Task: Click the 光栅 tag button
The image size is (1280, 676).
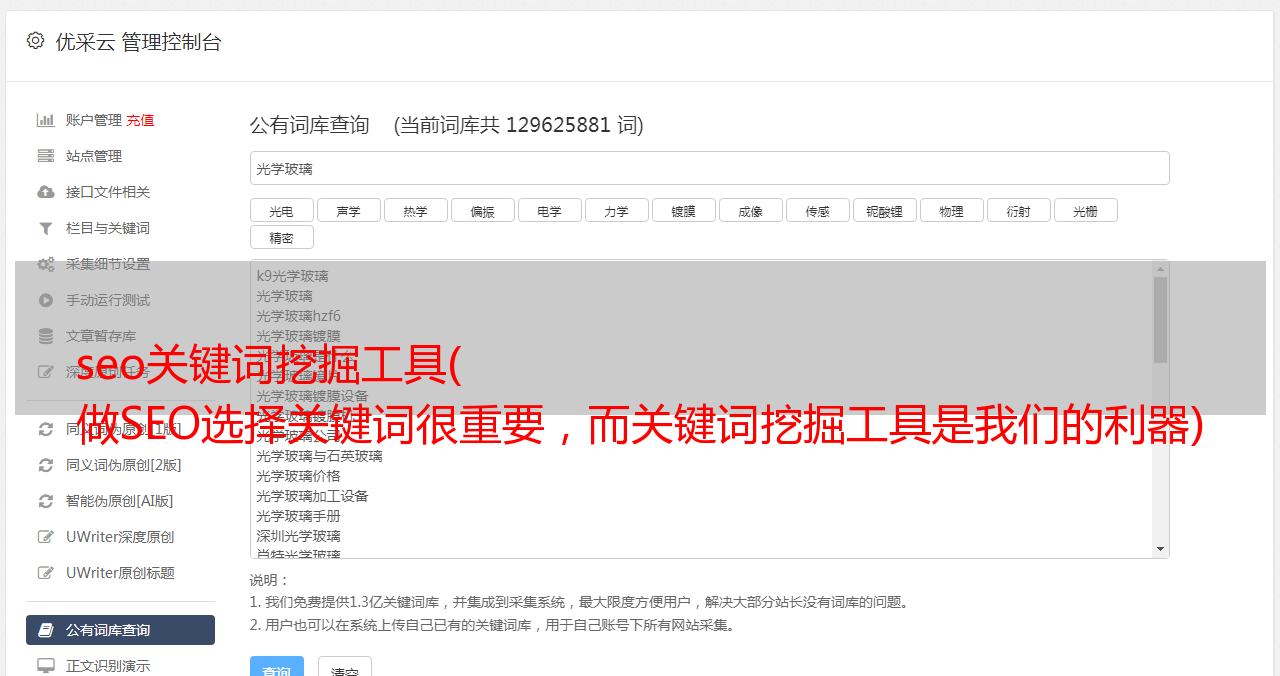Action: pos(1085,210)
